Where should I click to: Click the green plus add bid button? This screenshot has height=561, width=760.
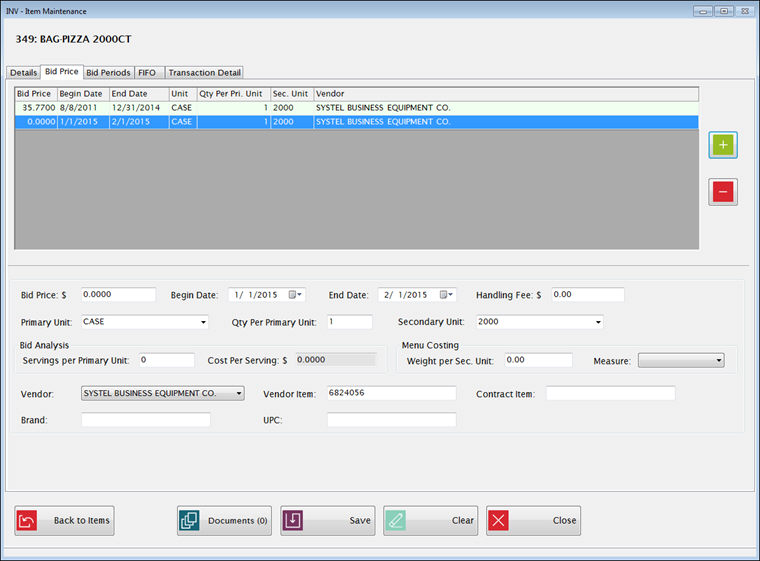click(722, 145)
